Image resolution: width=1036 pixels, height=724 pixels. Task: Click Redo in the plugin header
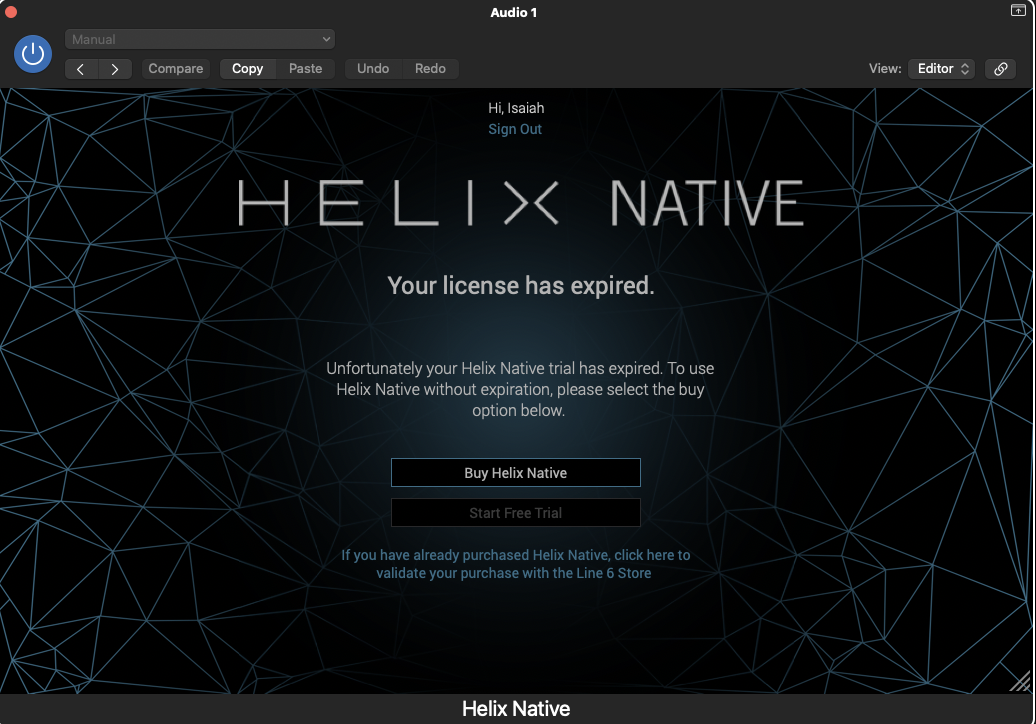(430, 69)
